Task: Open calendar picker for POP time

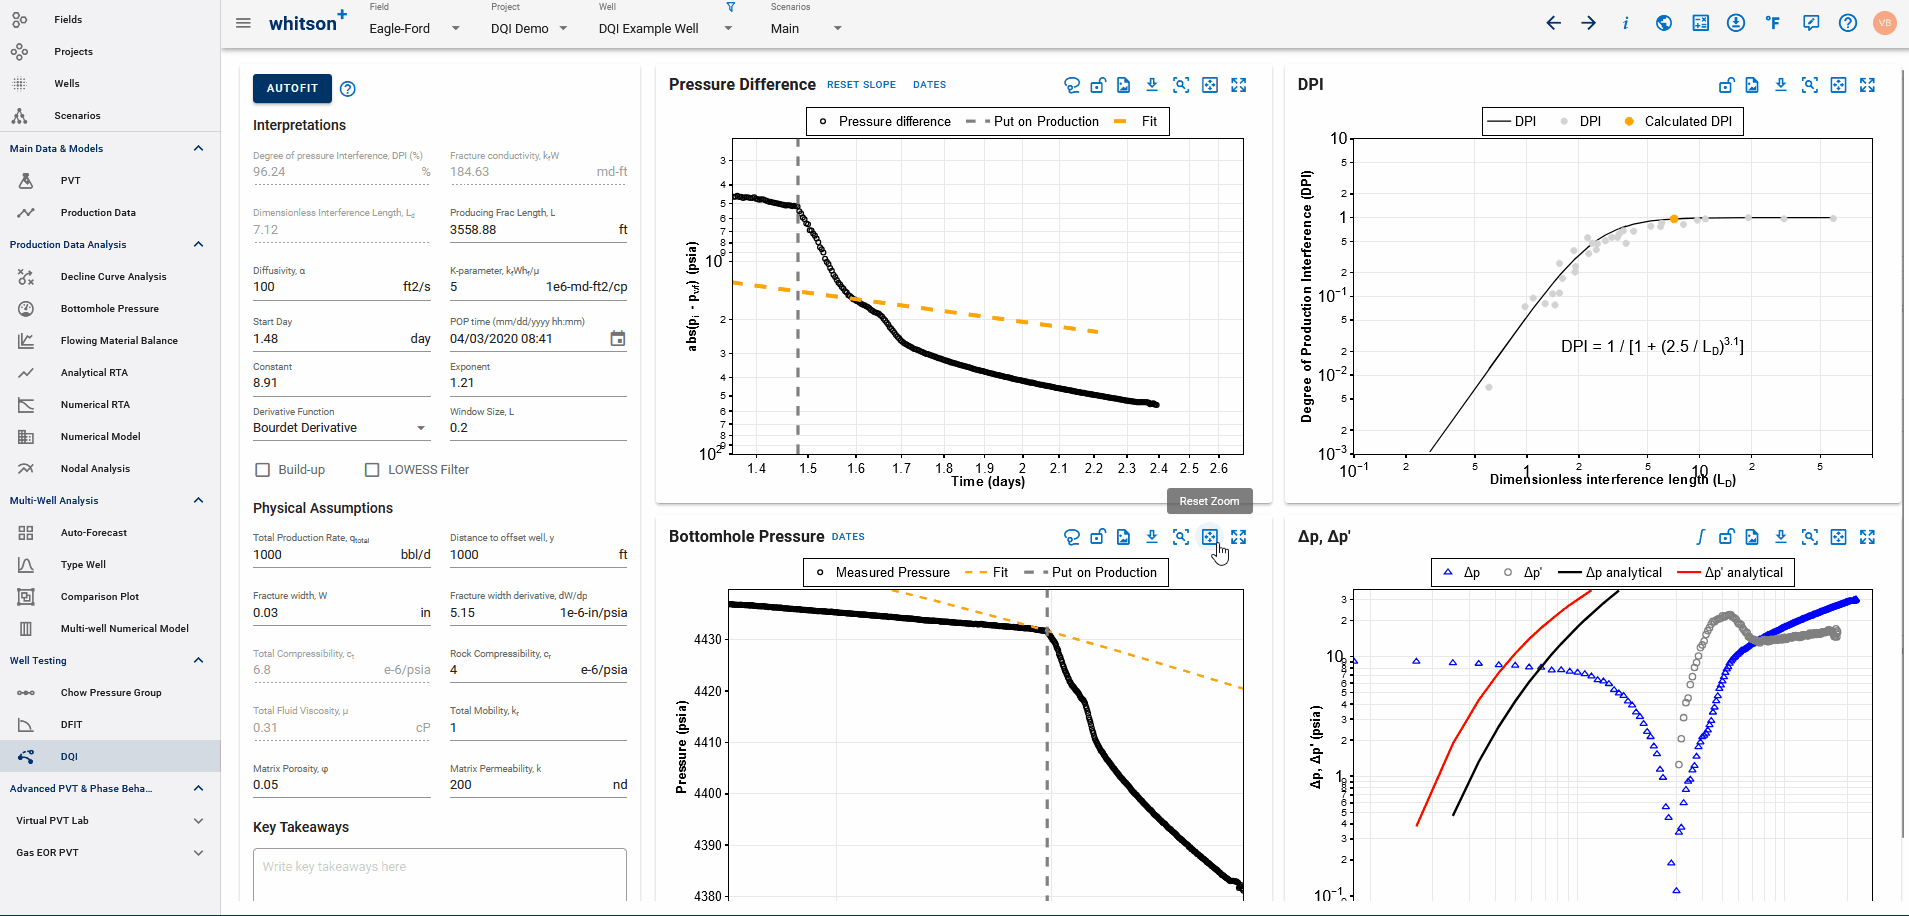Action: (618, 339)
